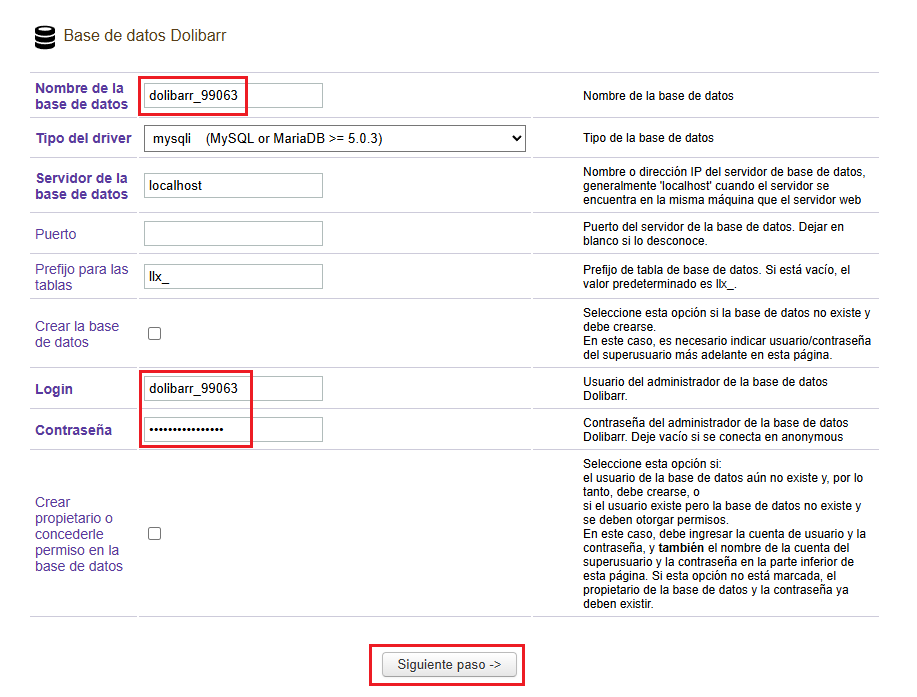
Task: Select the empty 'Puerto' input field
Action: (x=233, y=233)
